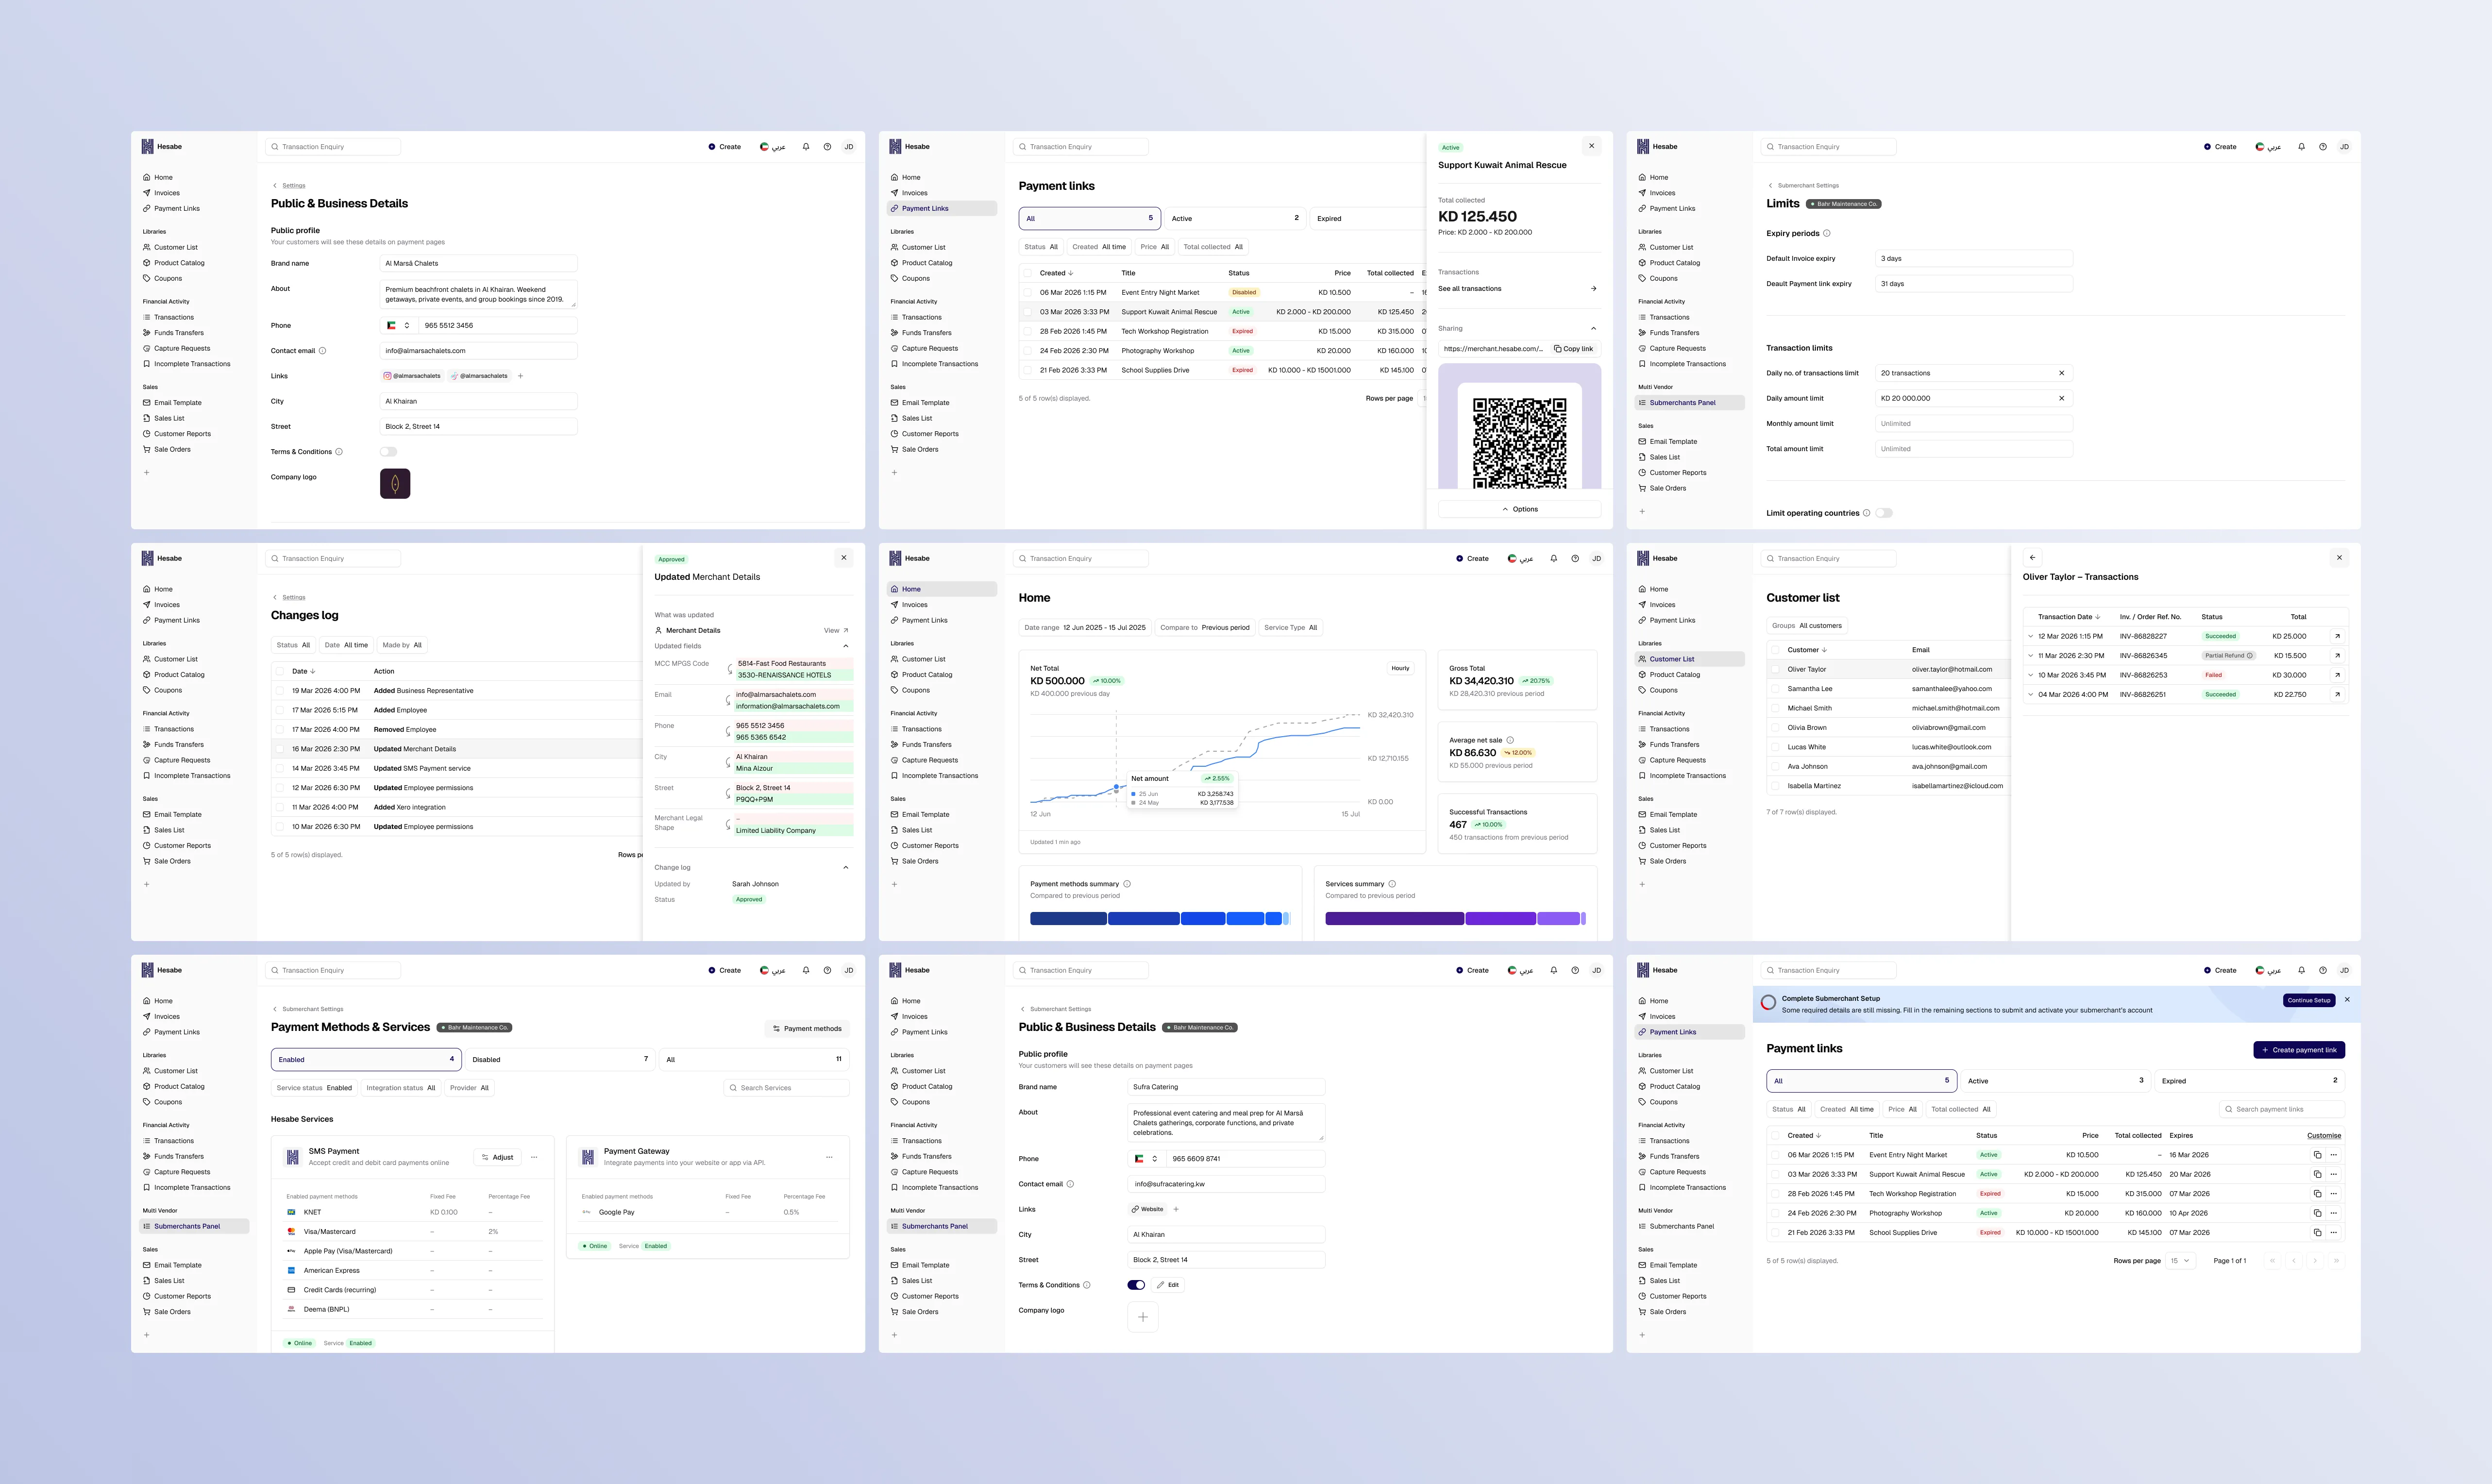Go back in Oliver Taylor – Transactions panel
The image size is (2492, 1484).
(2032, 558)
